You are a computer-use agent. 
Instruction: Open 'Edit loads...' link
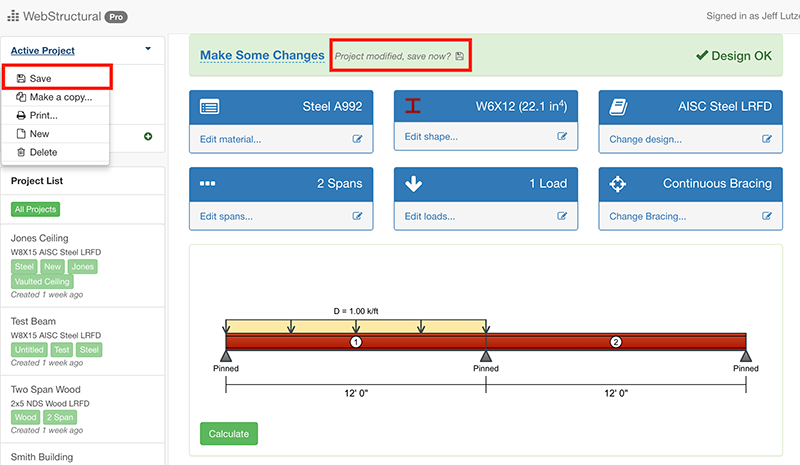430,216
